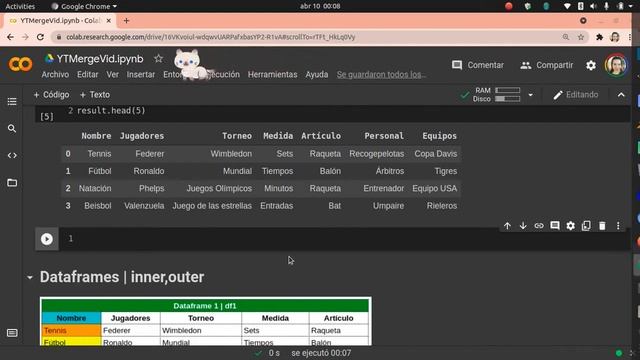This screenshot has width=640, height=360.
Task: Click the 'Juego de las estrellas' cell
Action: (212, 206)
